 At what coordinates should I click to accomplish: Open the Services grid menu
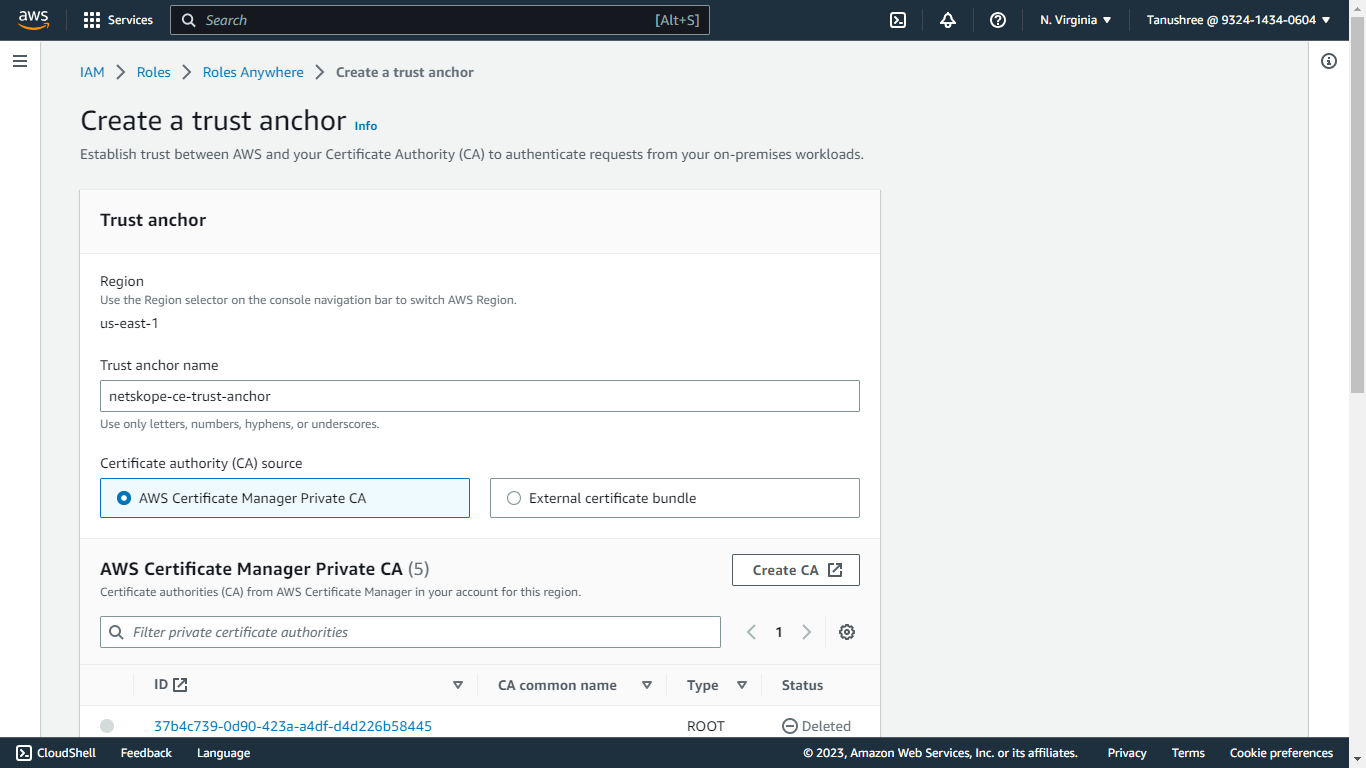118,20
